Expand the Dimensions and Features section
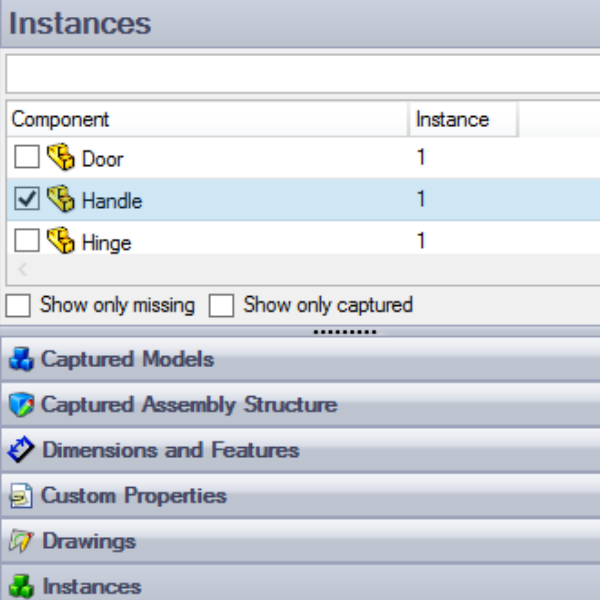The width and height of the screenshot is (600, 600). [300, 450]
